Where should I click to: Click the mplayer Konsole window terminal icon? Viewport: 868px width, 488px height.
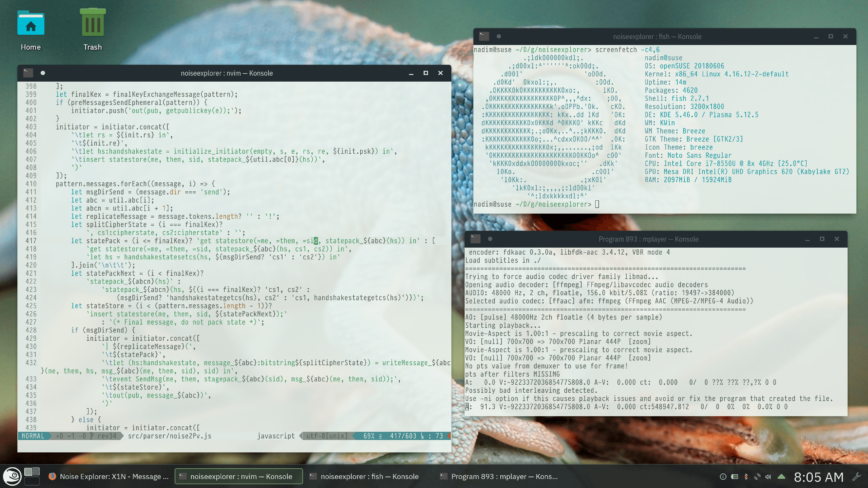[476, 240]
